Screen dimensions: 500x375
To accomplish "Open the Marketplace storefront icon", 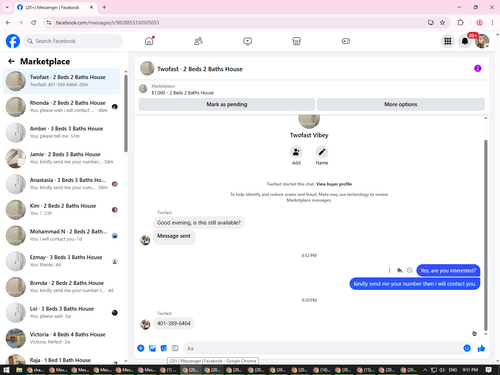I will point(296,41).
